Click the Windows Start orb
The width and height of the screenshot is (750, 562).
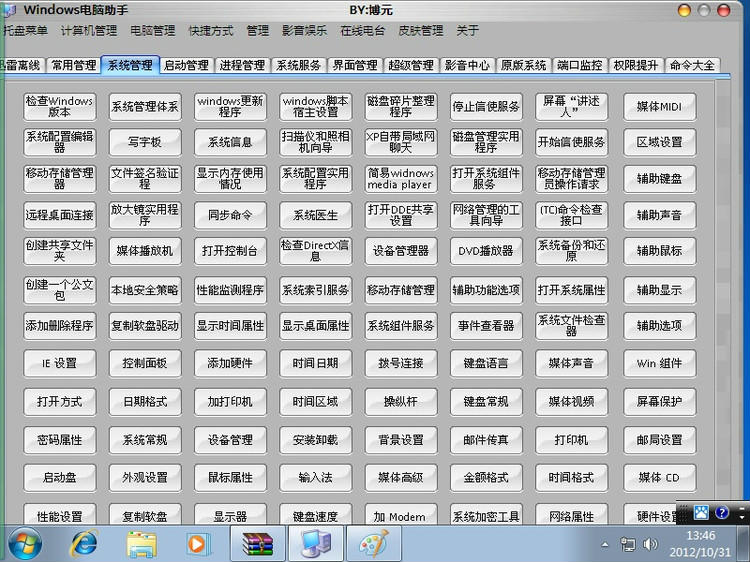pyautogui.click(x=25, y=544)
